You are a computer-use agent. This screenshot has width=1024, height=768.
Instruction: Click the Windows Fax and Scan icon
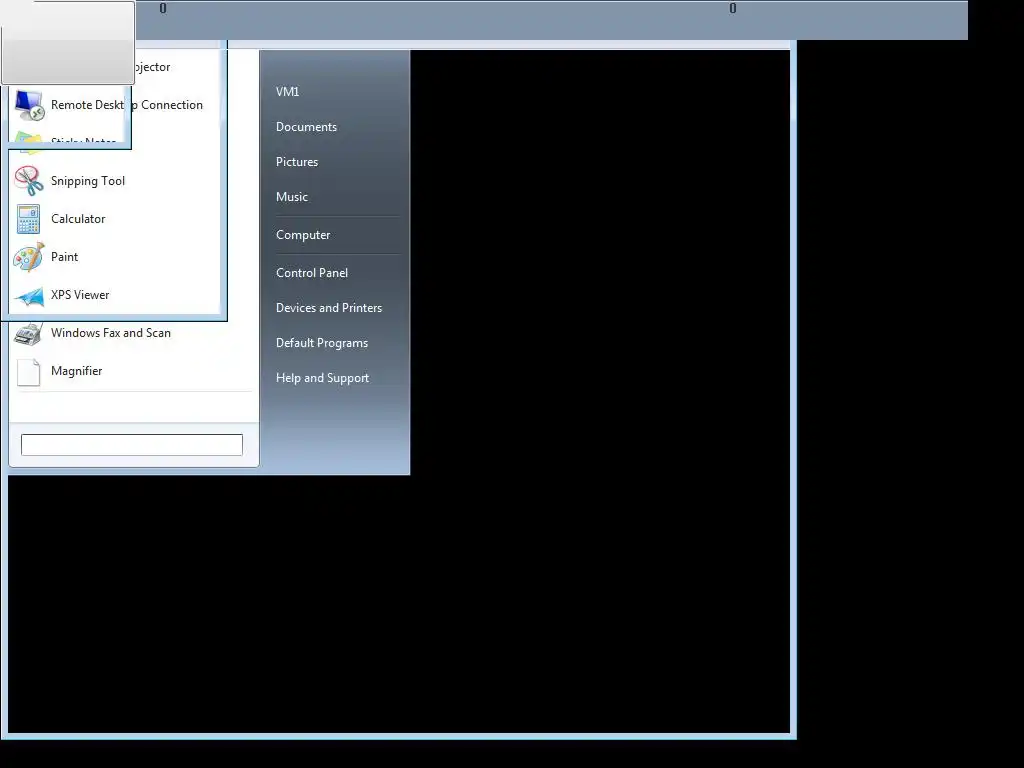click(28, 333)
